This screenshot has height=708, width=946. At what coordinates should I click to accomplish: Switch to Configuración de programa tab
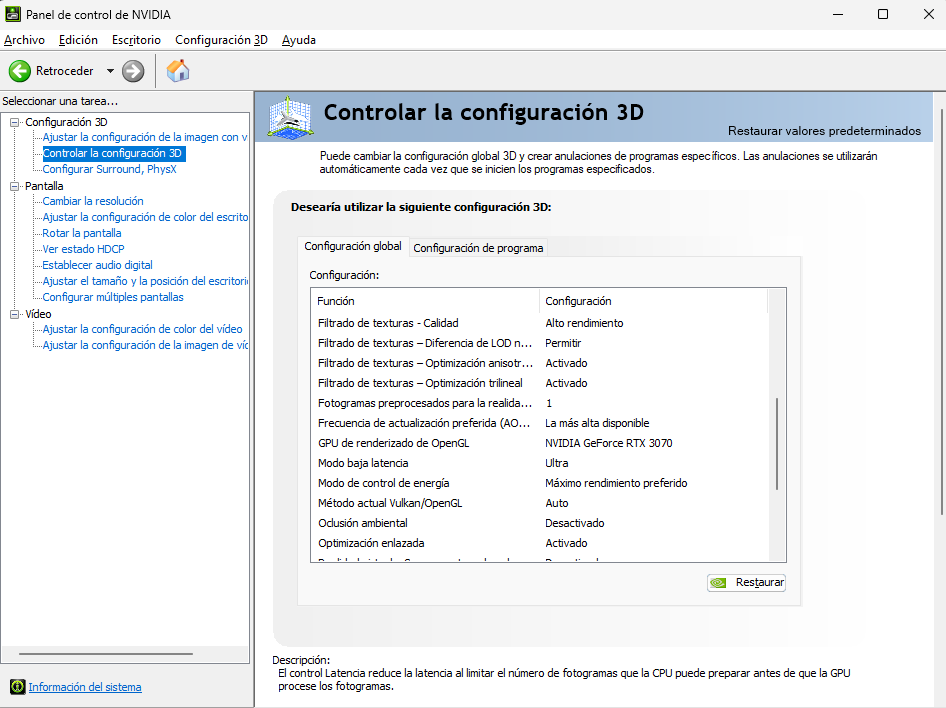tap(478, 248)
